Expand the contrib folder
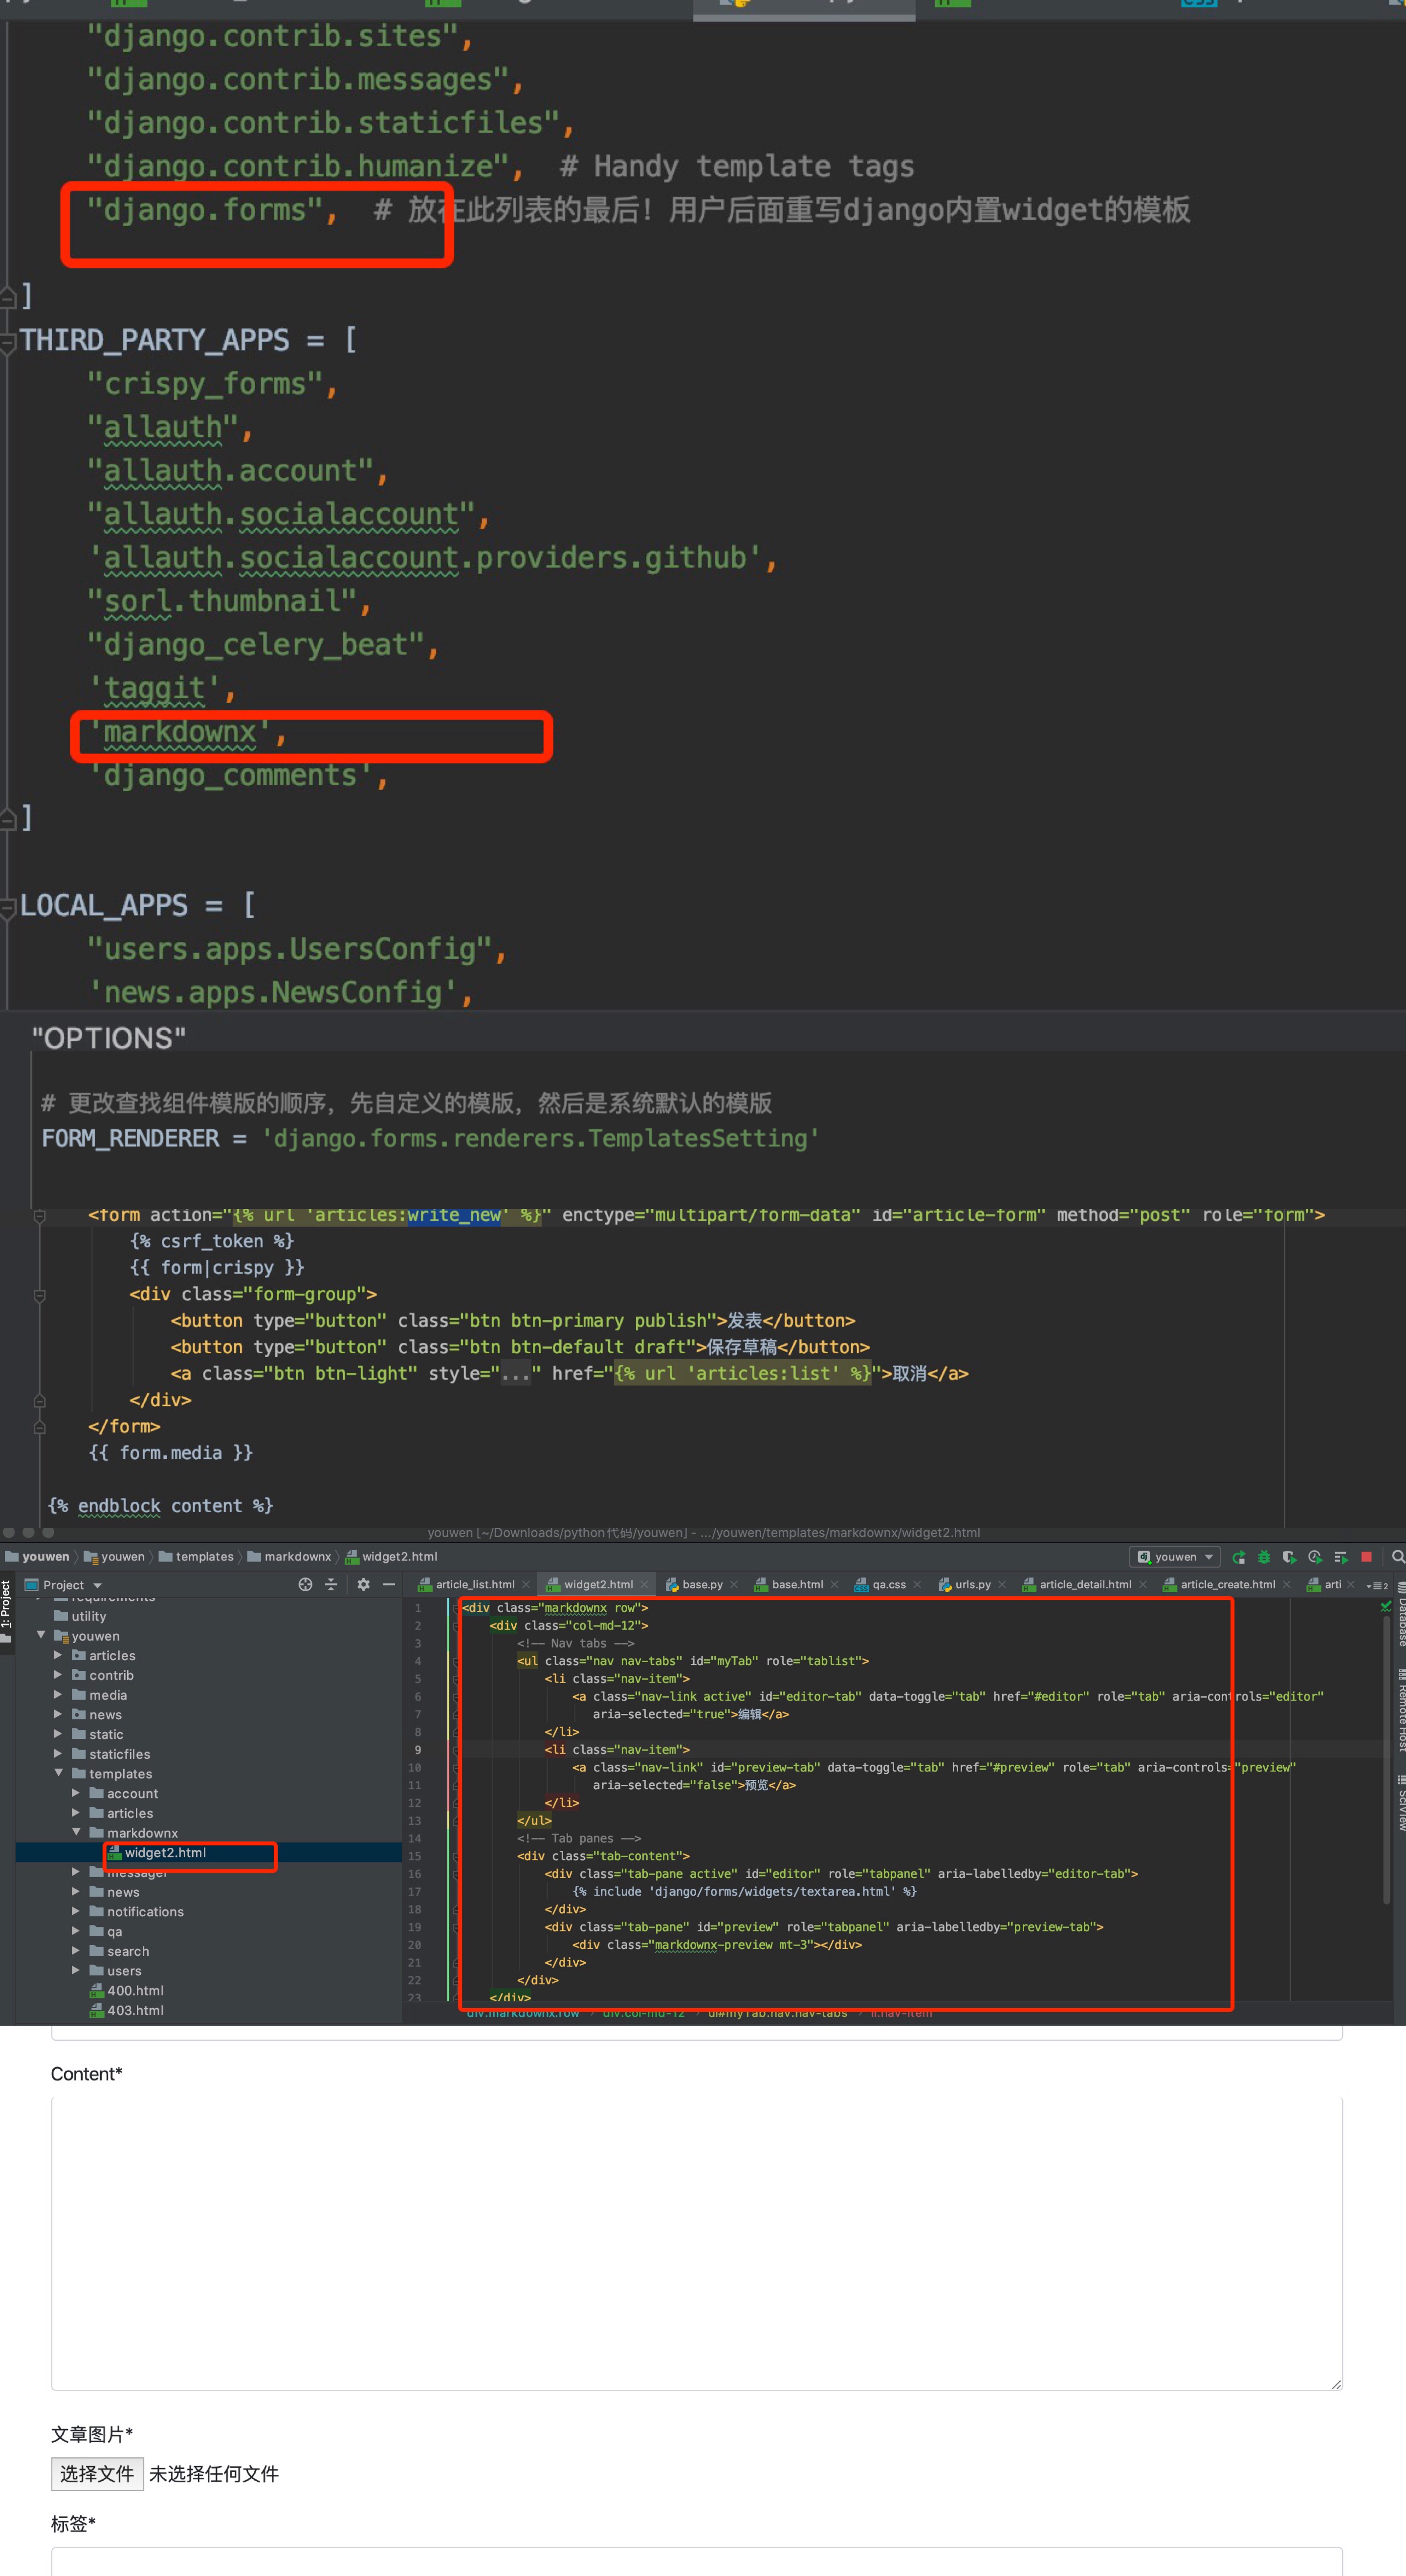Image resolution: width=1406 pixels, height=2576 pixels. tap(58, 1675)
